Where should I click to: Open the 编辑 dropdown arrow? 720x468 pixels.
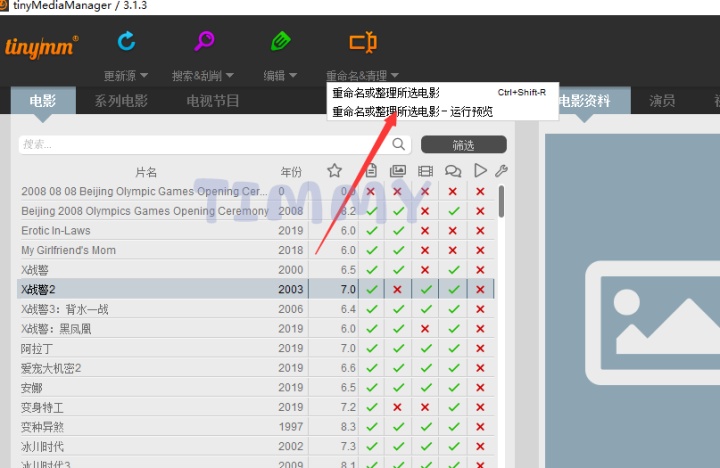tap(293, 75)
